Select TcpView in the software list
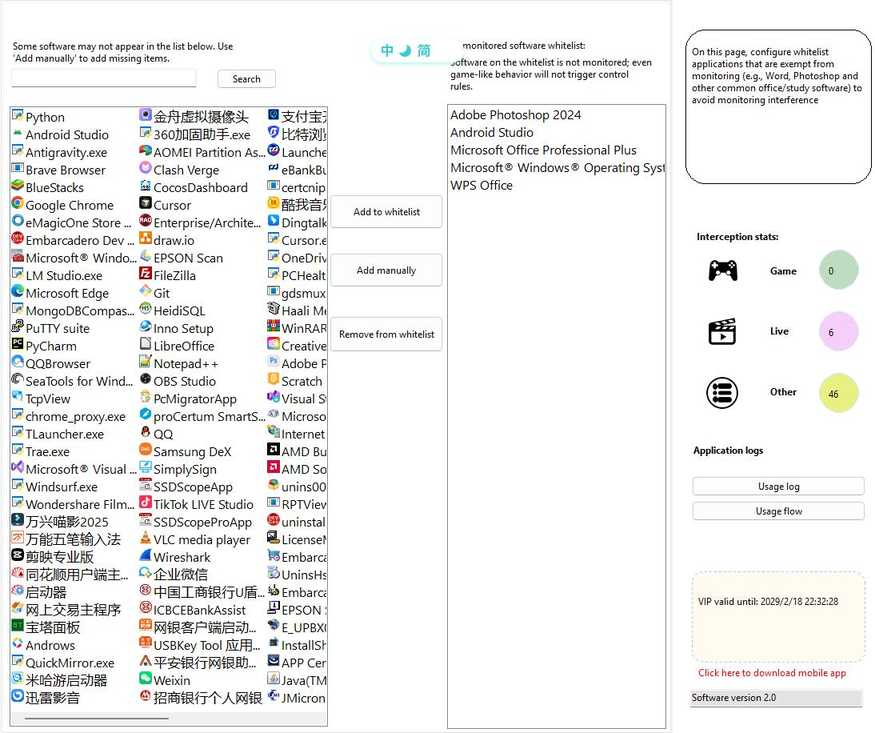Screen dimensions: 875x733 (41, 399)
